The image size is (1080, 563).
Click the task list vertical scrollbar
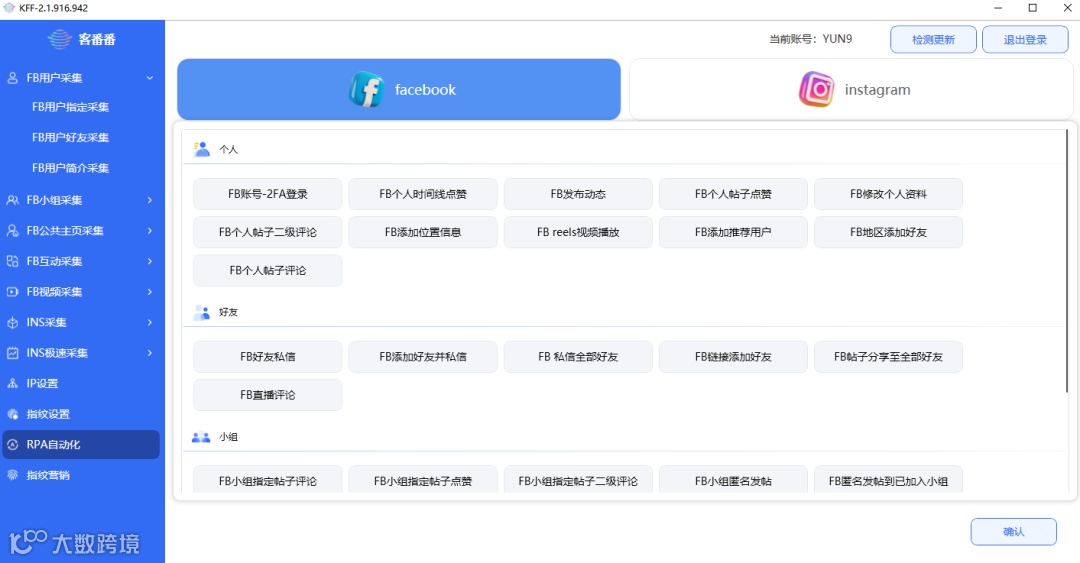[1067, 262]
